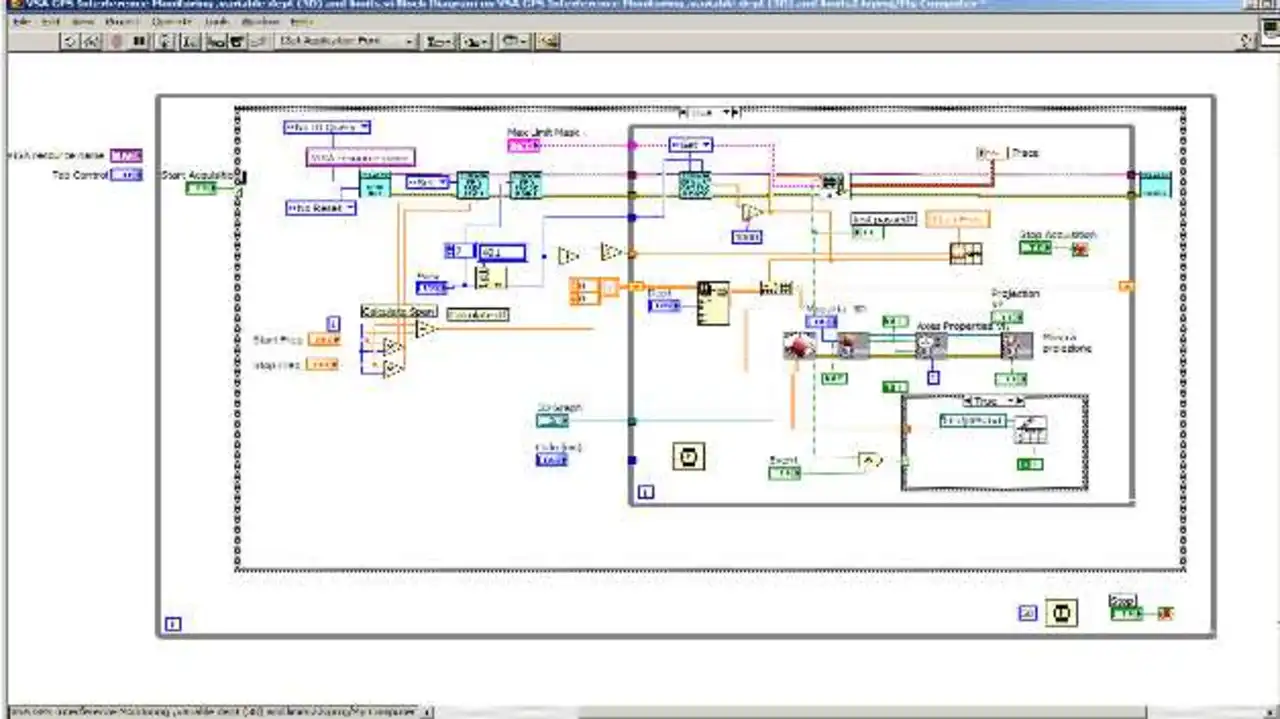Open the No Reset enum constant dropdown

[320, 208]
